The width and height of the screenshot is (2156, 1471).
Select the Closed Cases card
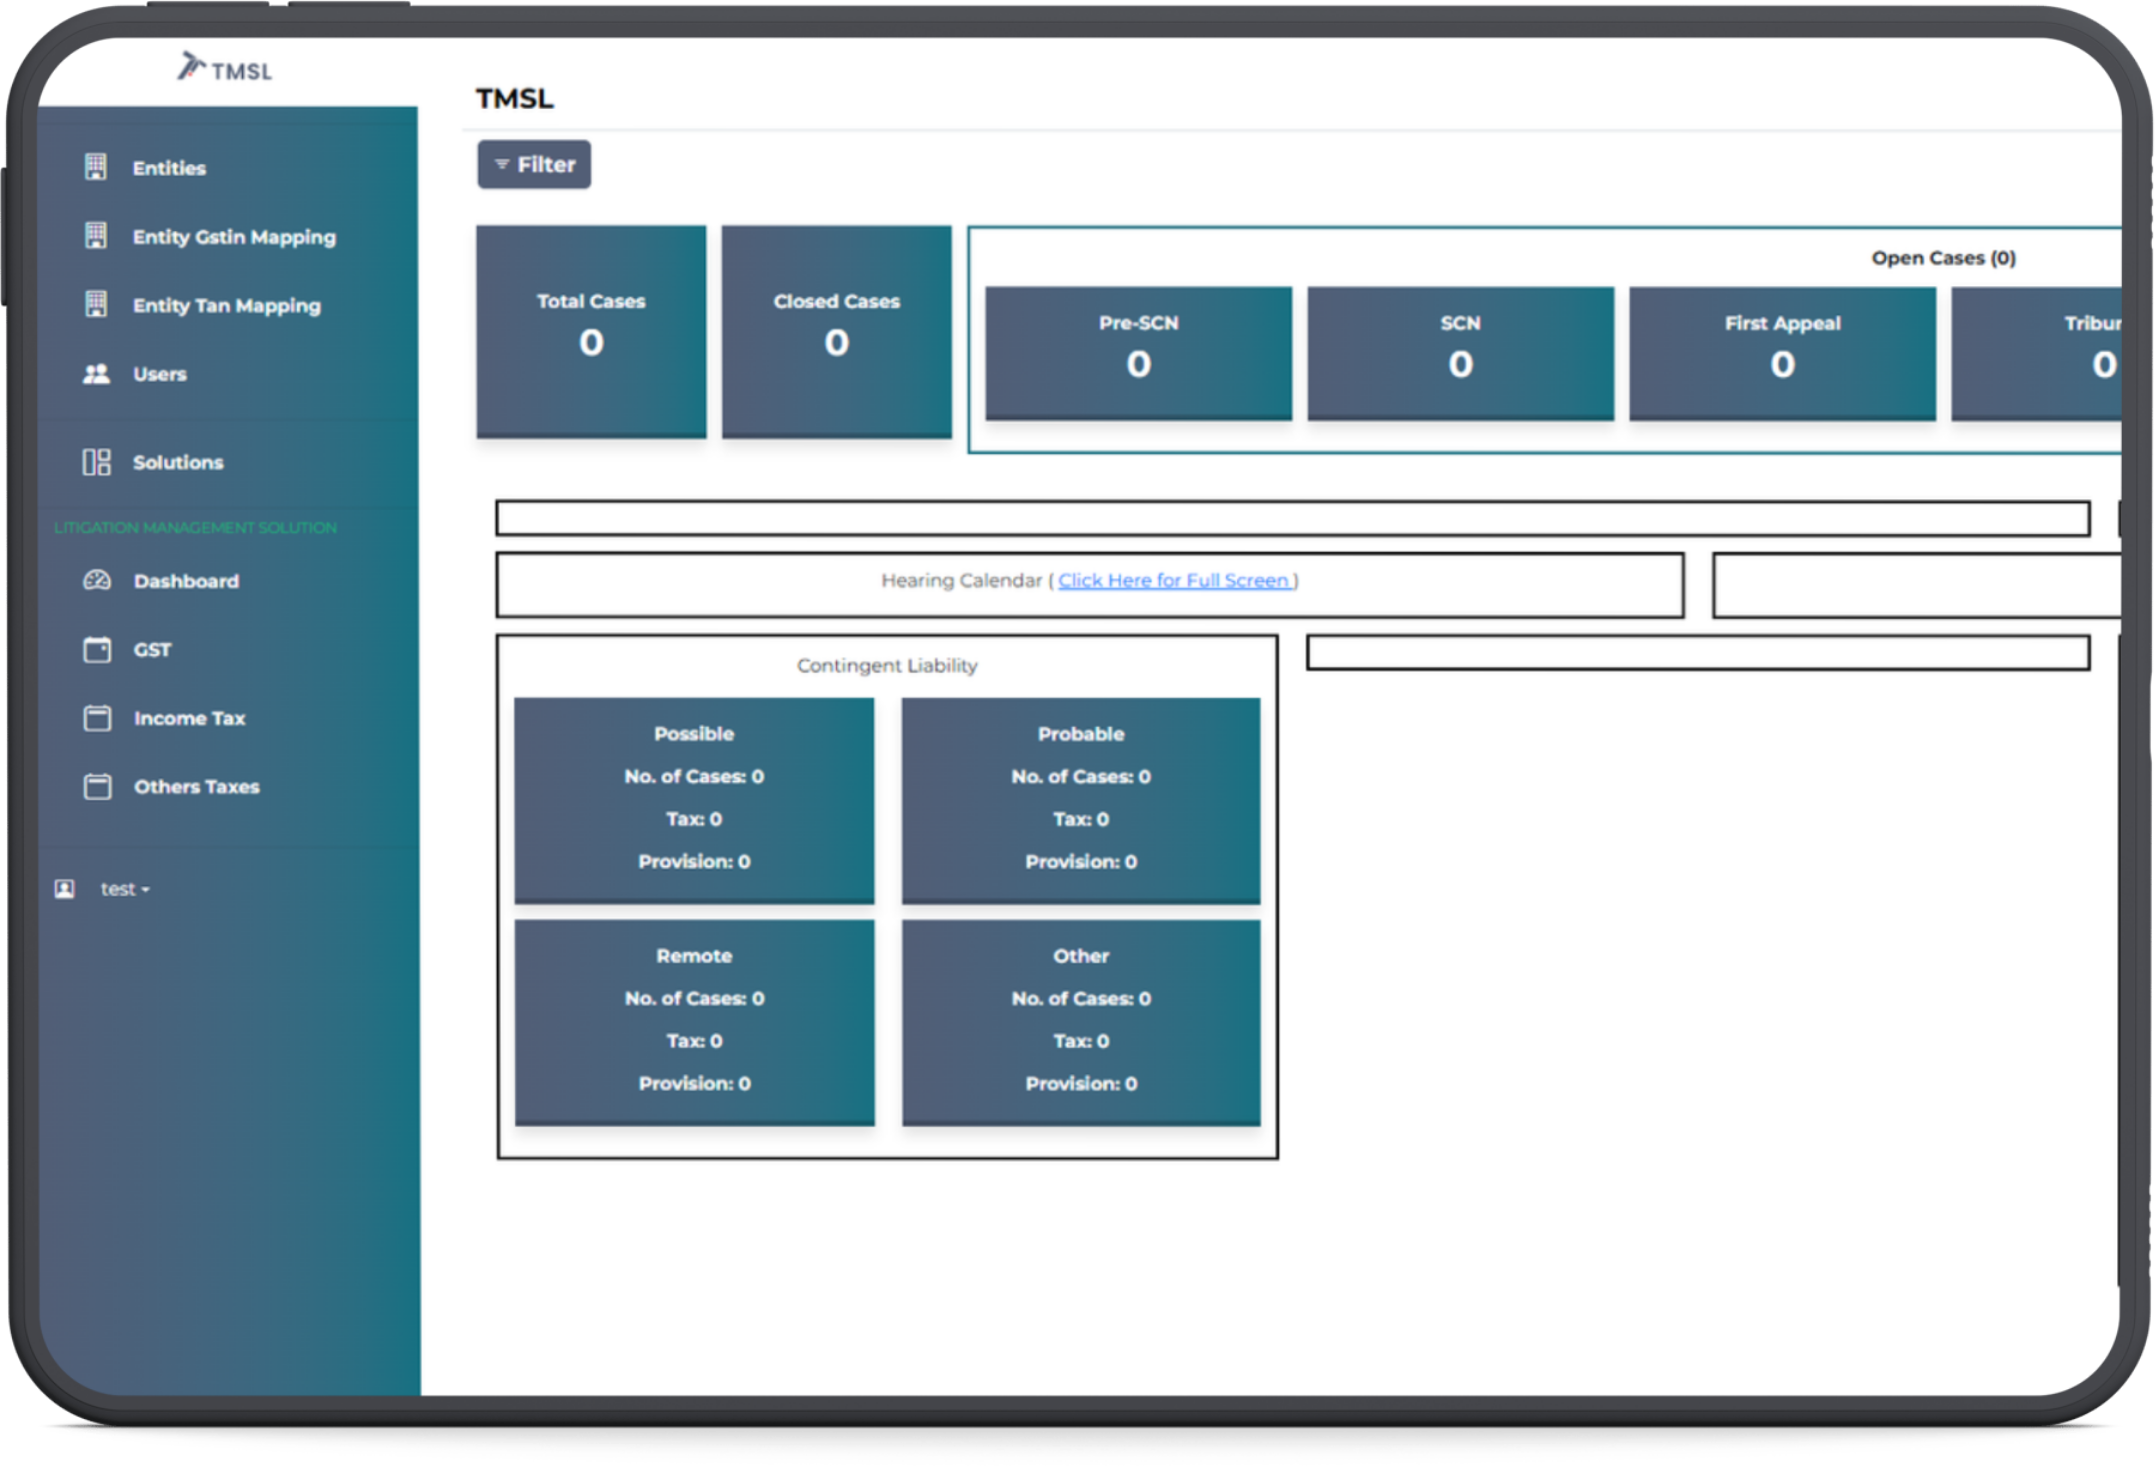pos(836,331)
